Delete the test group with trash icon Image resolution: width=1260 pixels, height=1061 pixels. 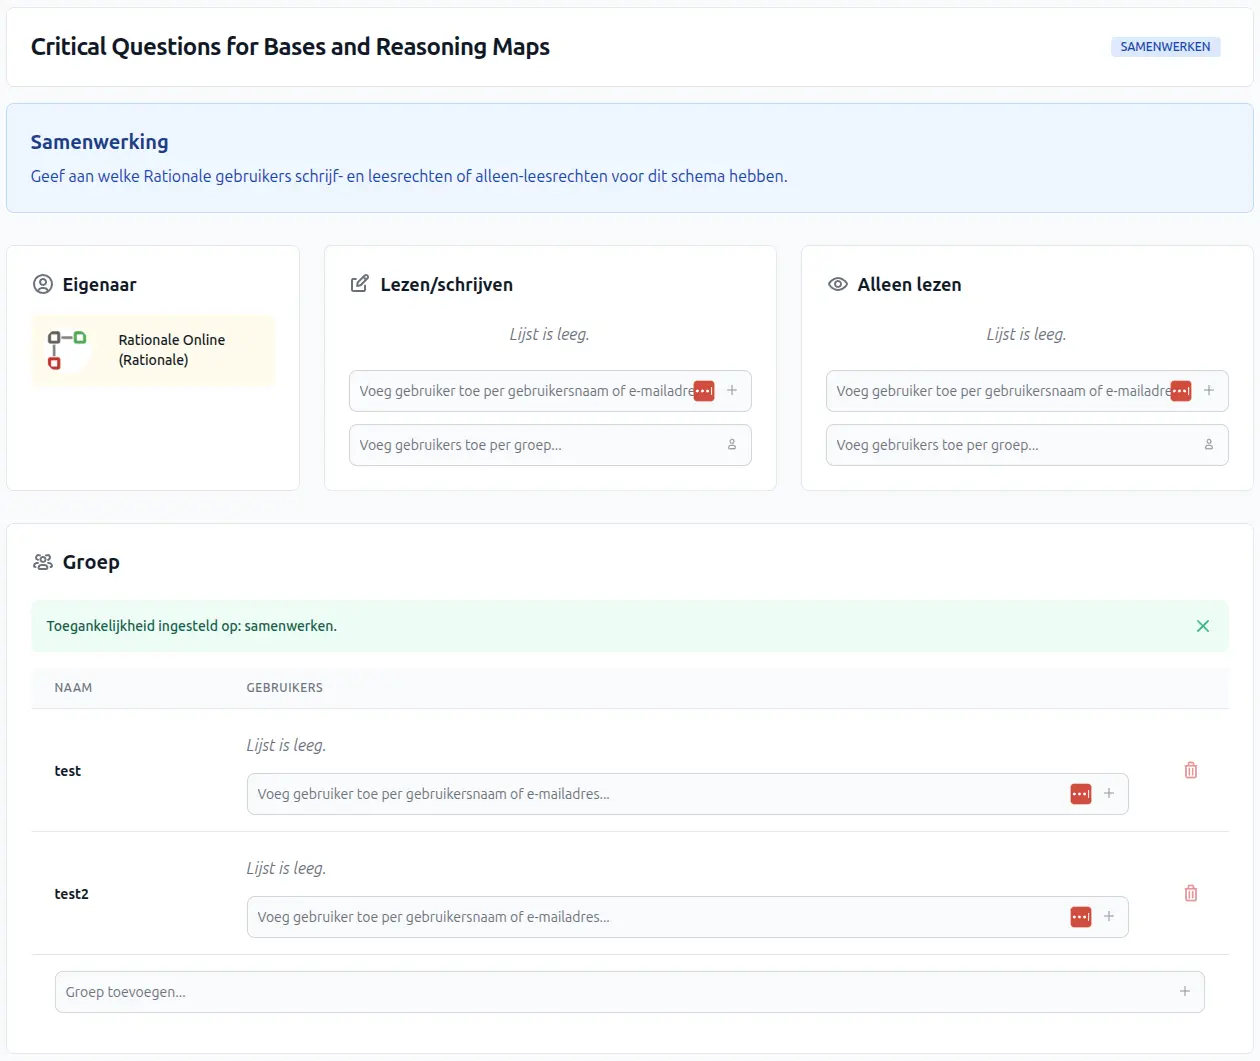(1191, 770)
